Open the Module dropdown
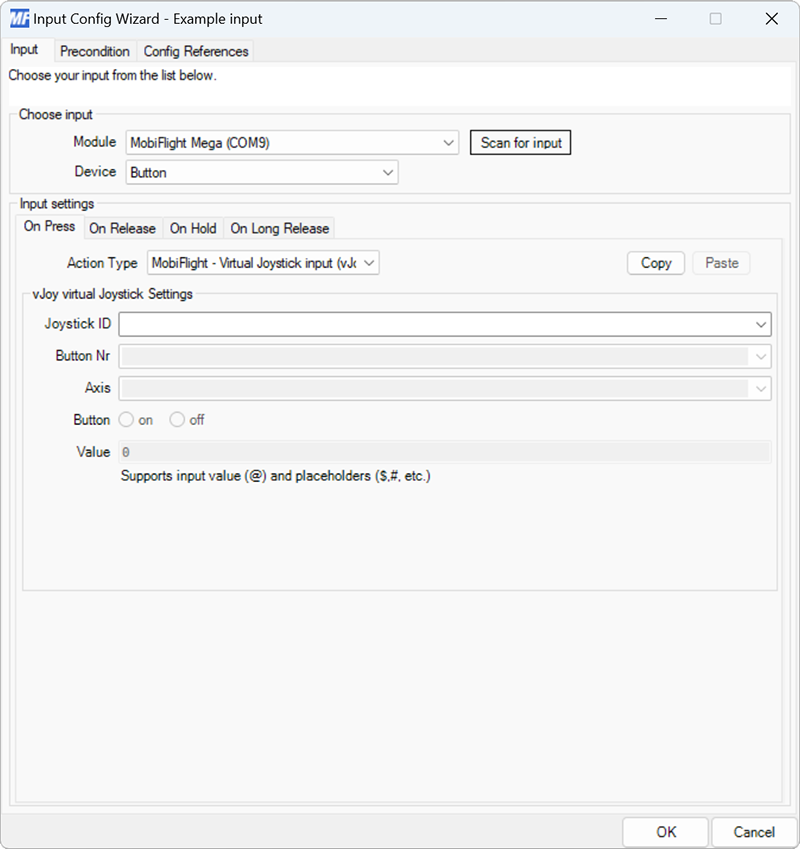 [448, 142]
